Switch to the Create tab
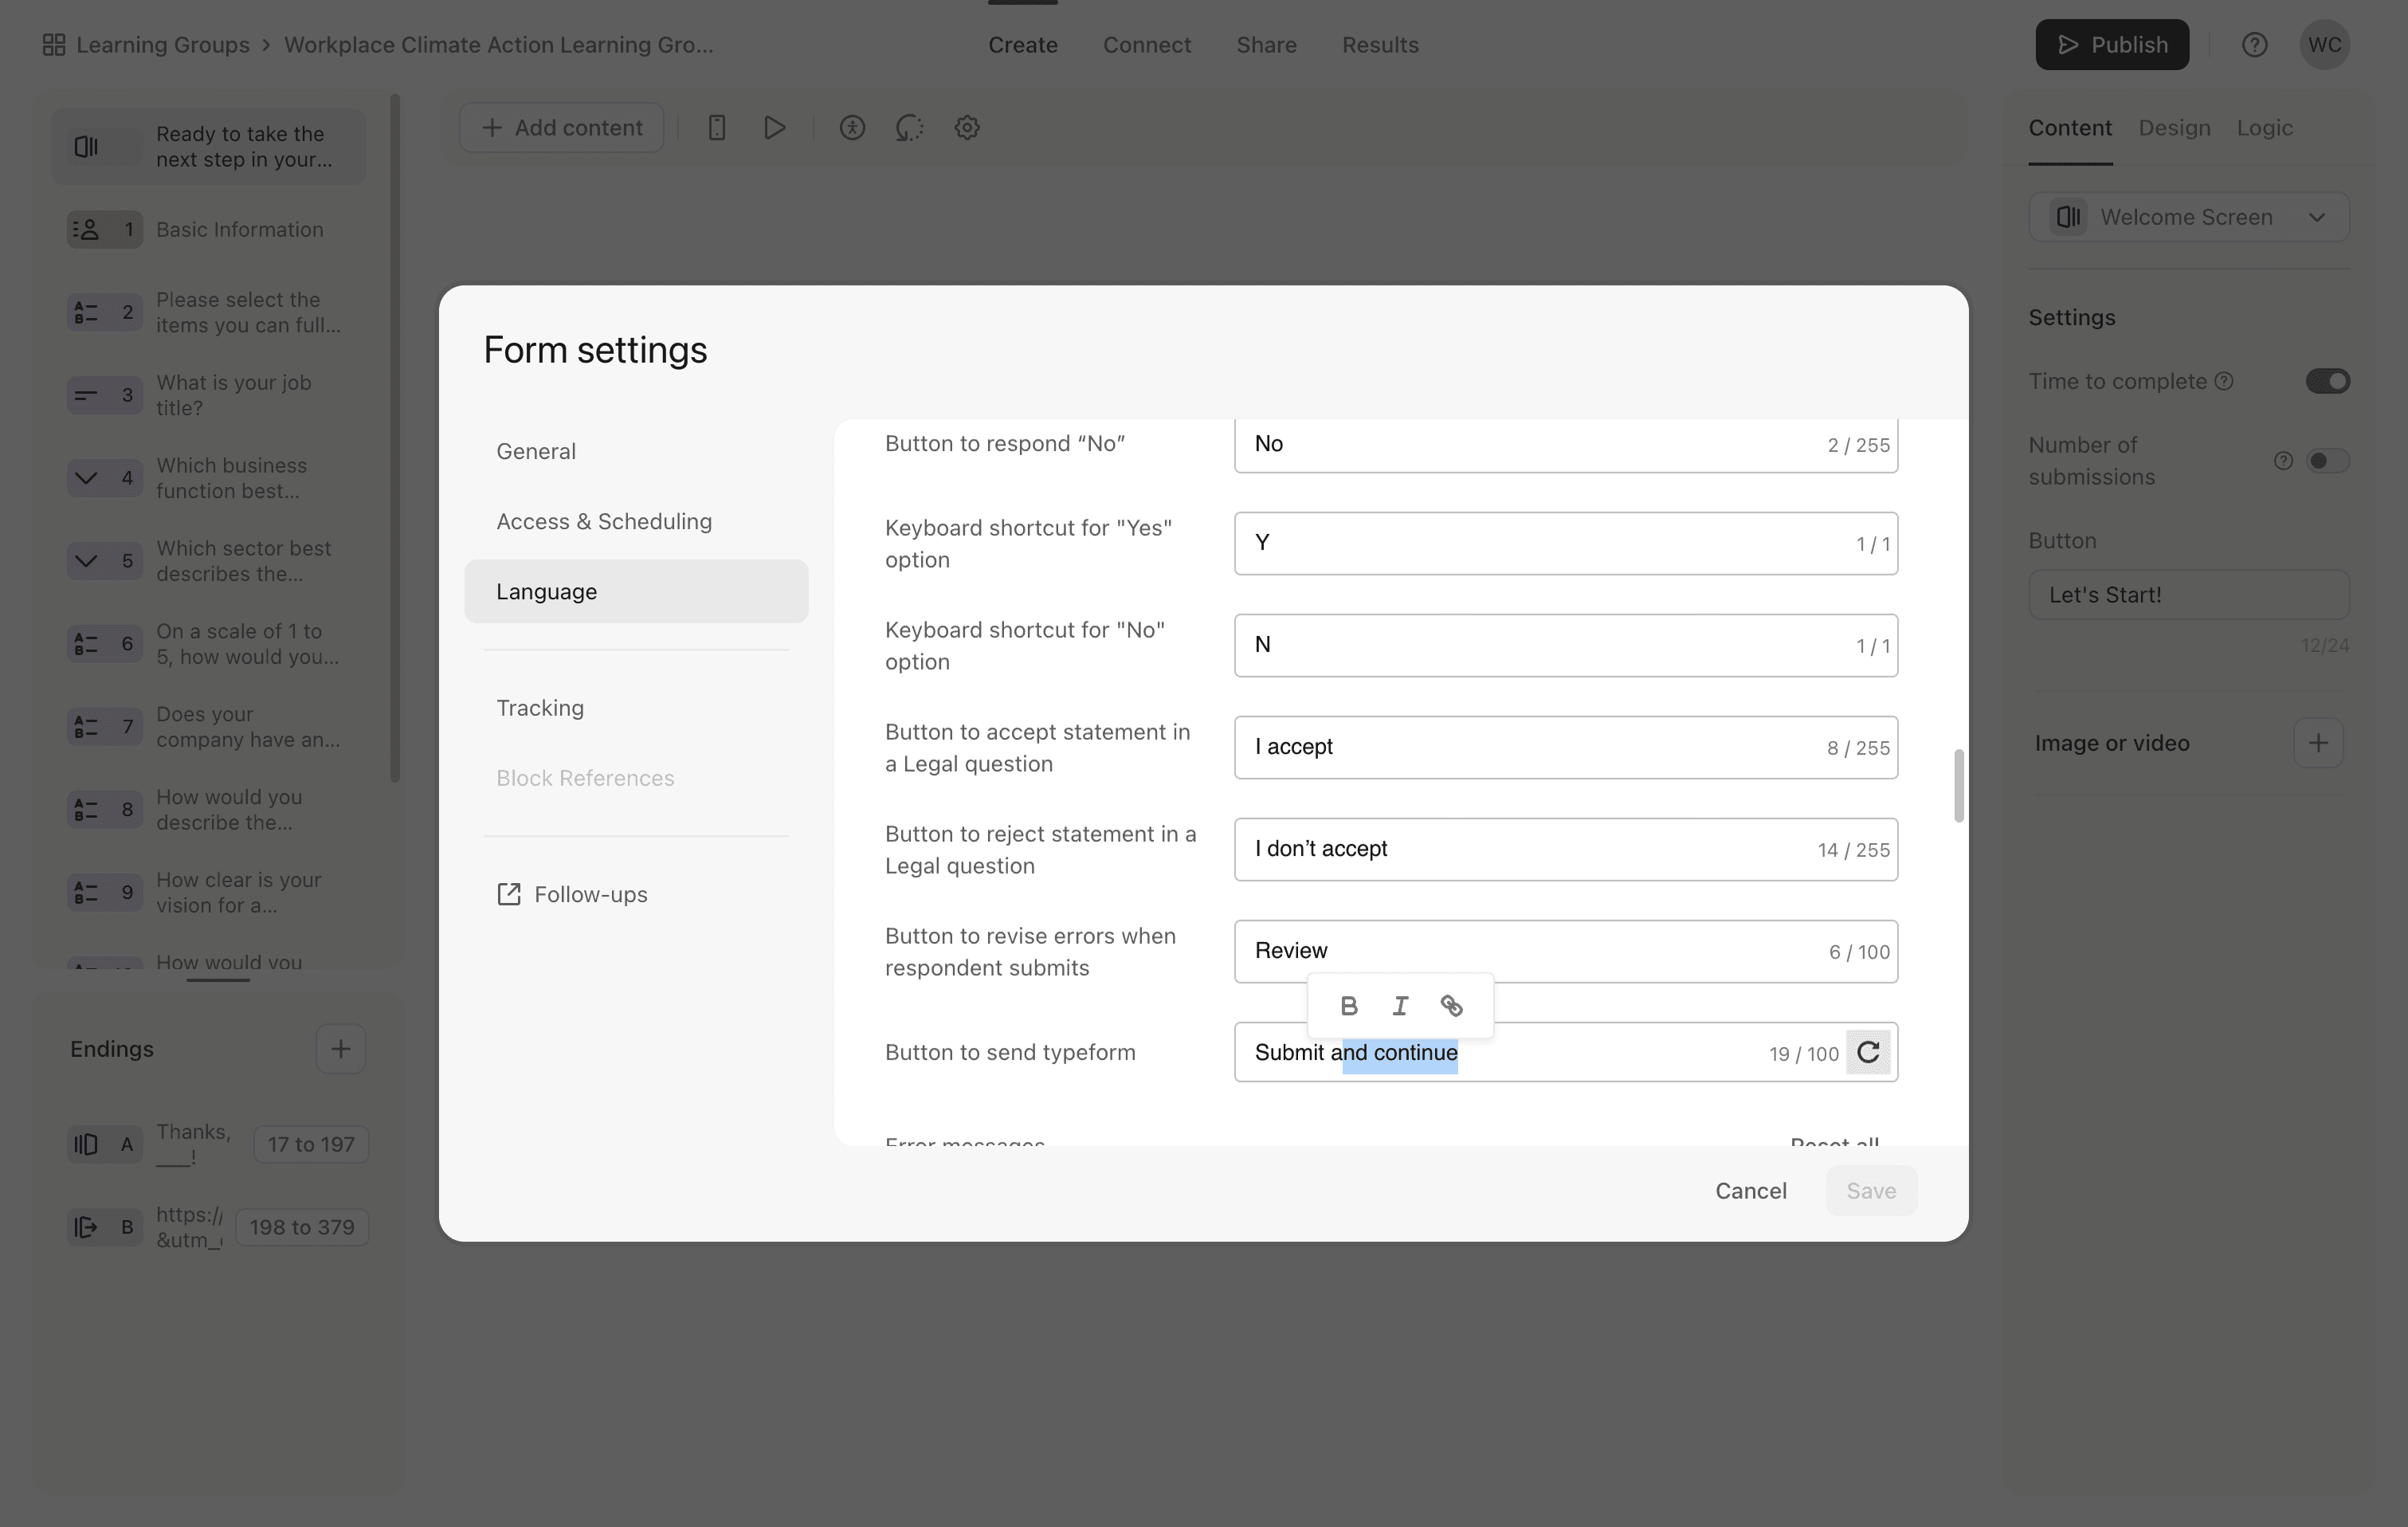 click(1022, 45)
